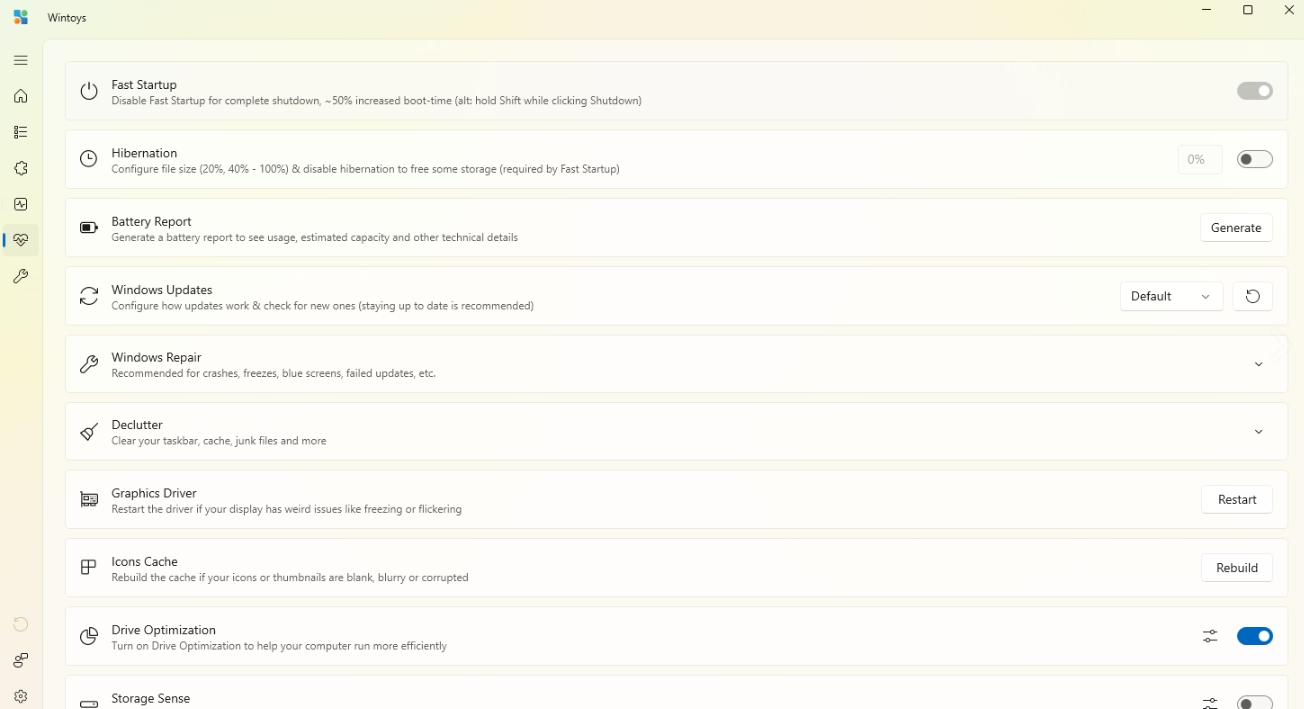Enable the Hibernation toggle
Viewport: 1304px width, 709px height.
point(1254,159)
